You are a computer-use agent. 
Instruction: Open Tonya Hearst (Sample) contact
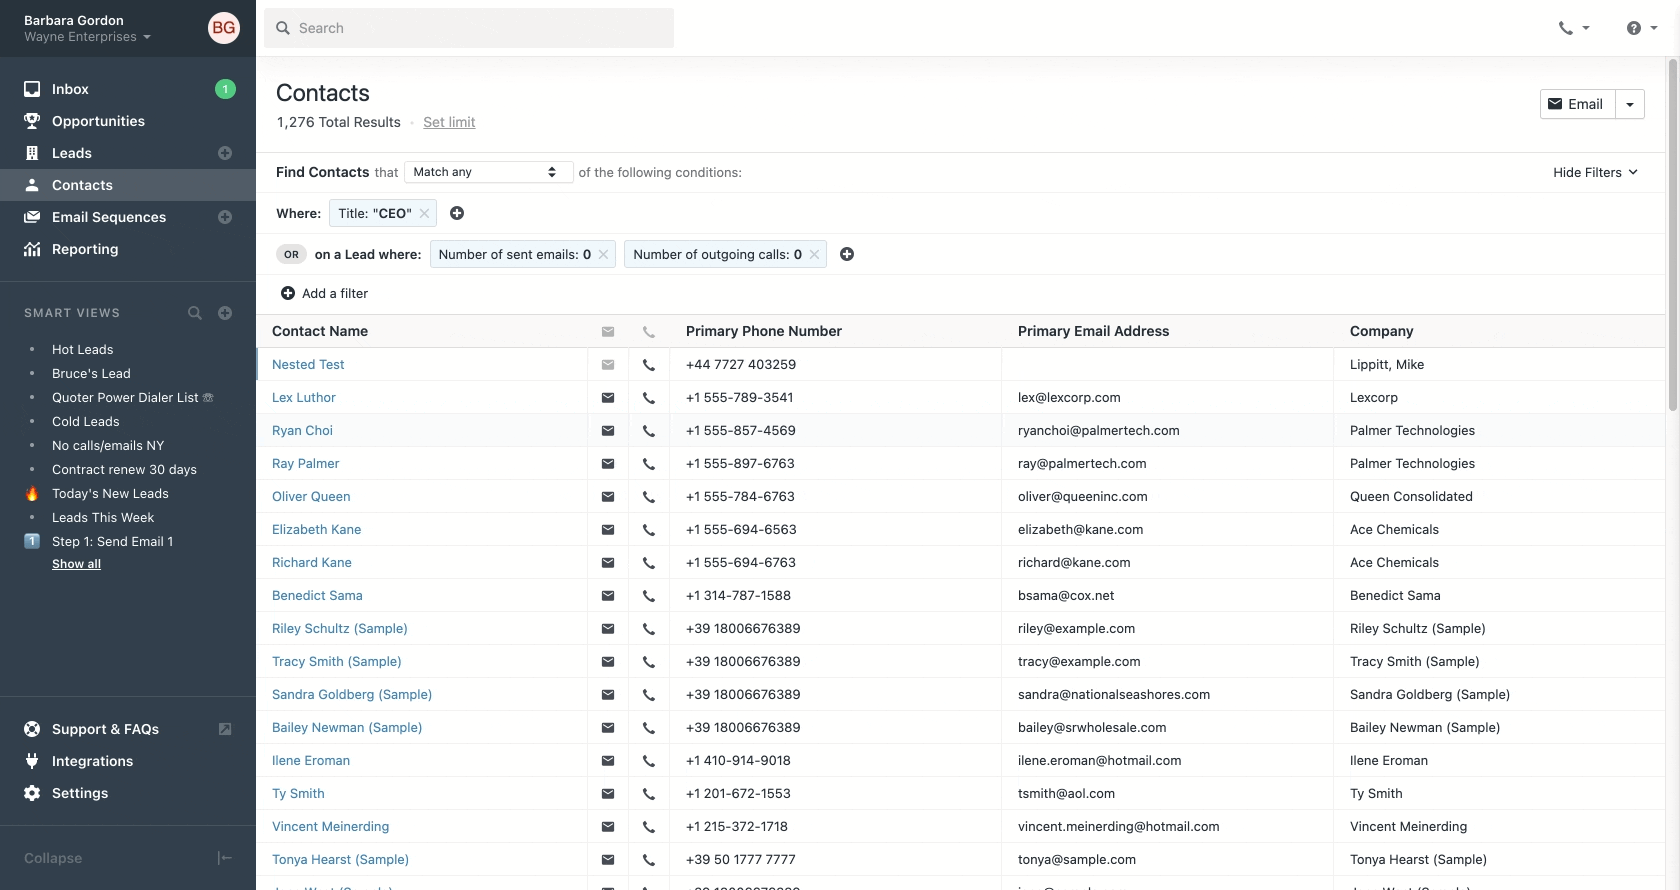coord(340,860)
